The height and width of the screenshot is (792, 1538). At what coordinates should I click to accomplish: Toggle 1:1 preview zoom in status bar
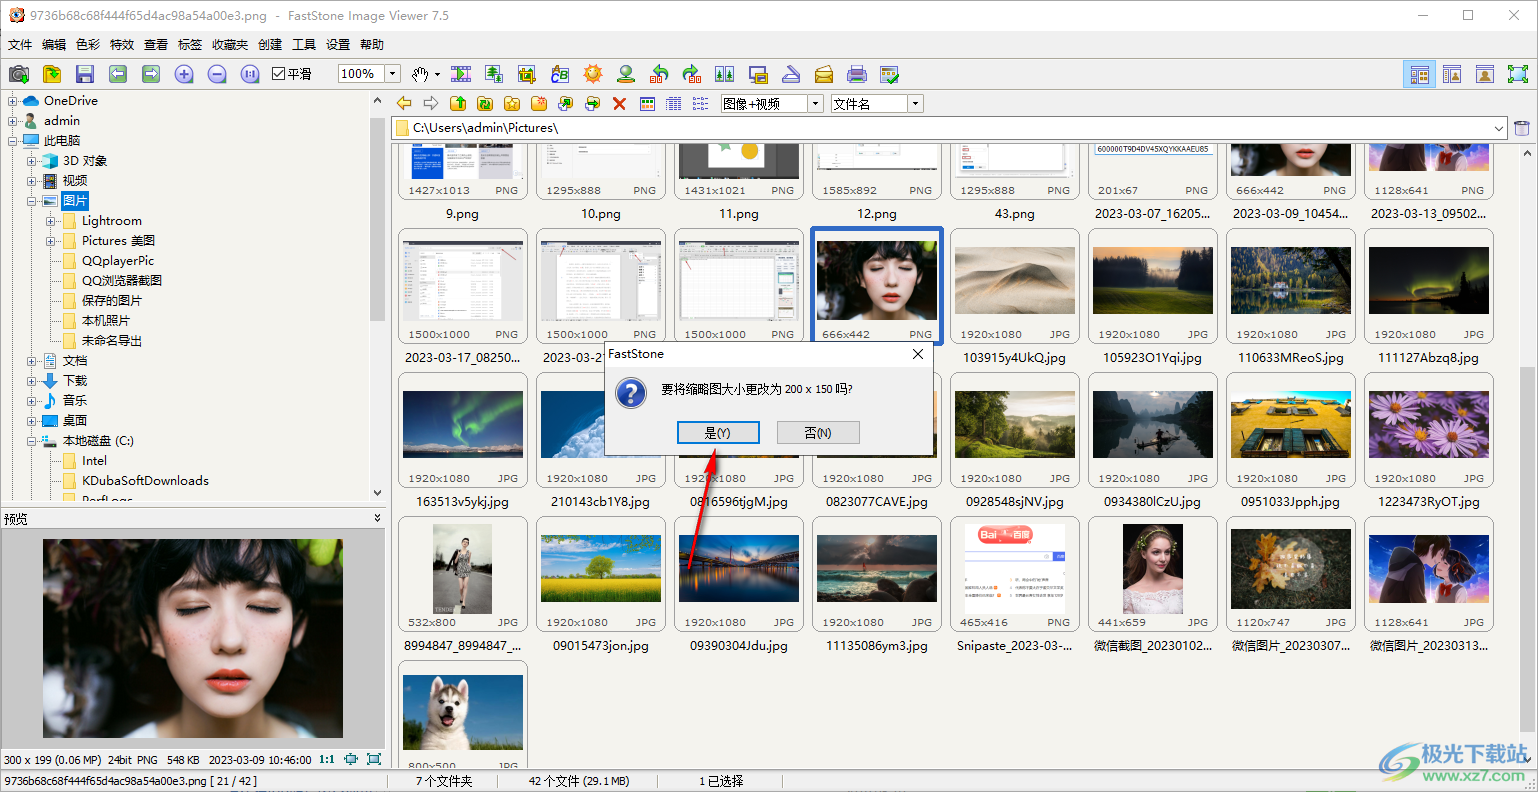tap(326, 760)
